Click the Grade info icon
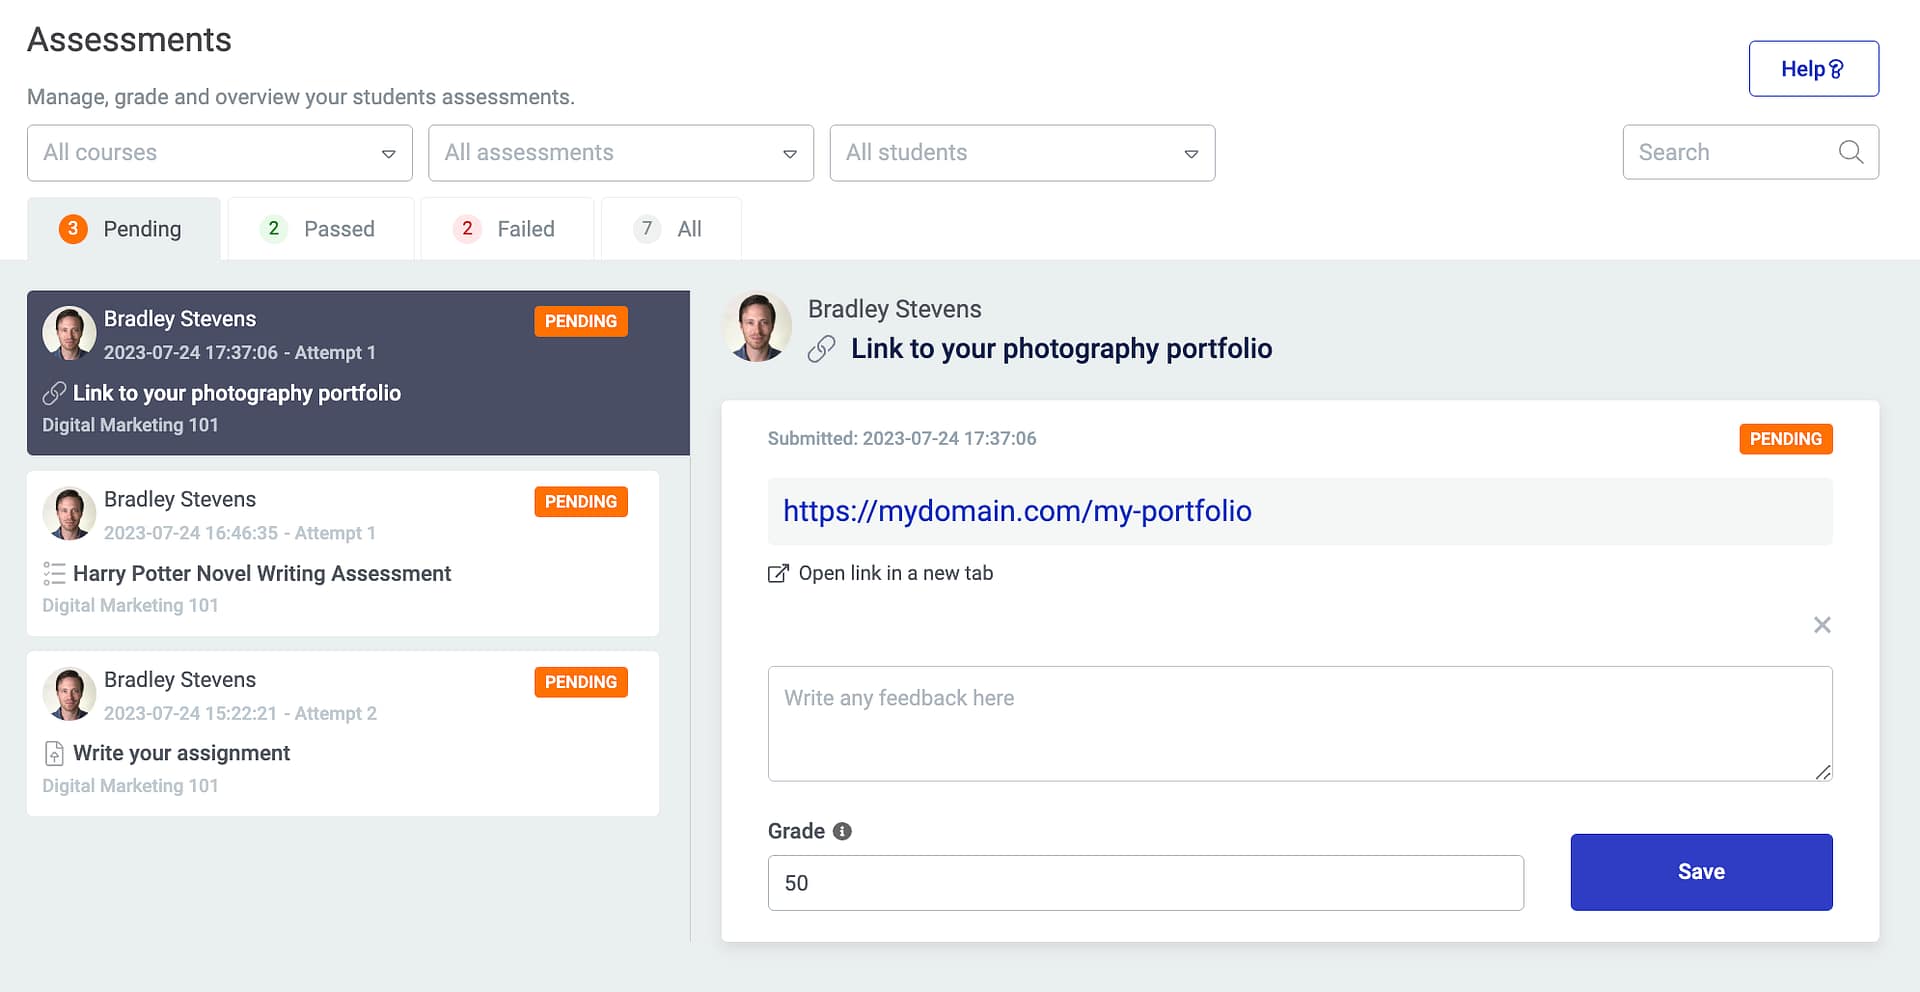Image resolution: width=1920 pixels, height=992 pixels. click(842, 831)
